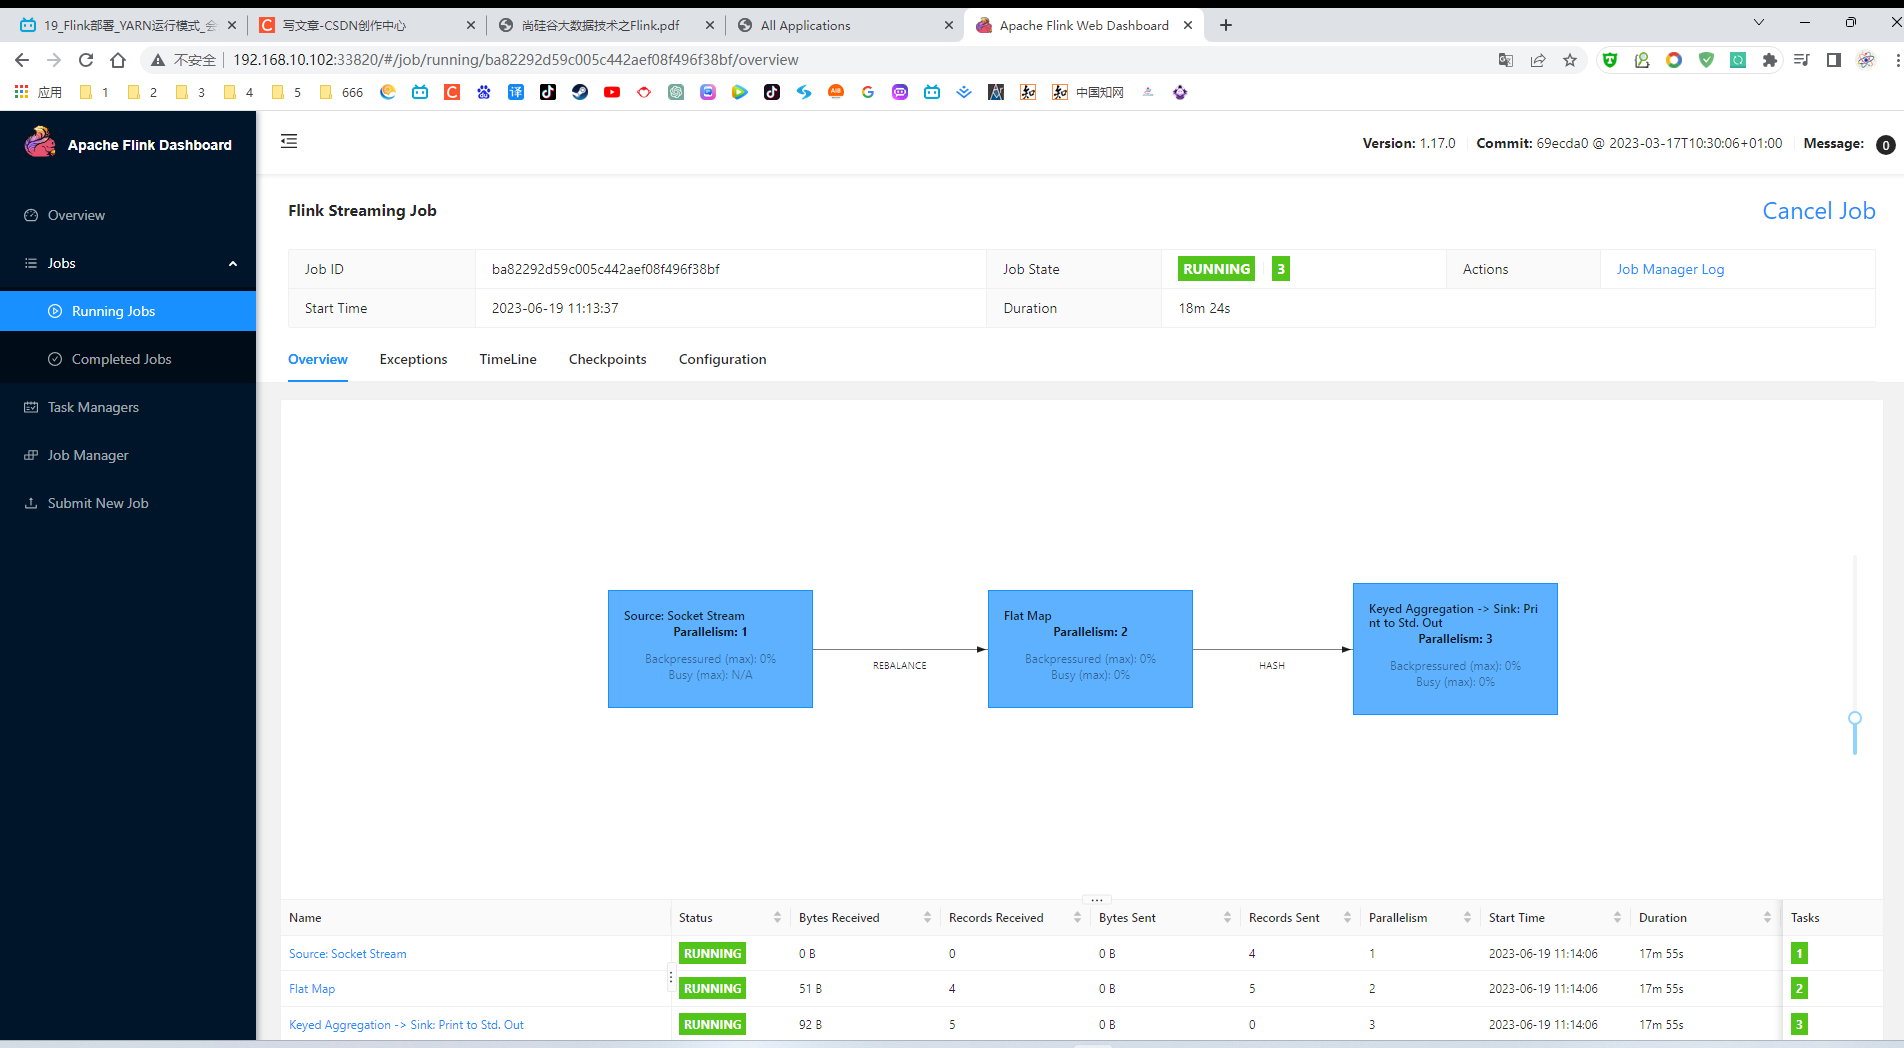
Task: Switch to Configuration tab
Action: 722,359
